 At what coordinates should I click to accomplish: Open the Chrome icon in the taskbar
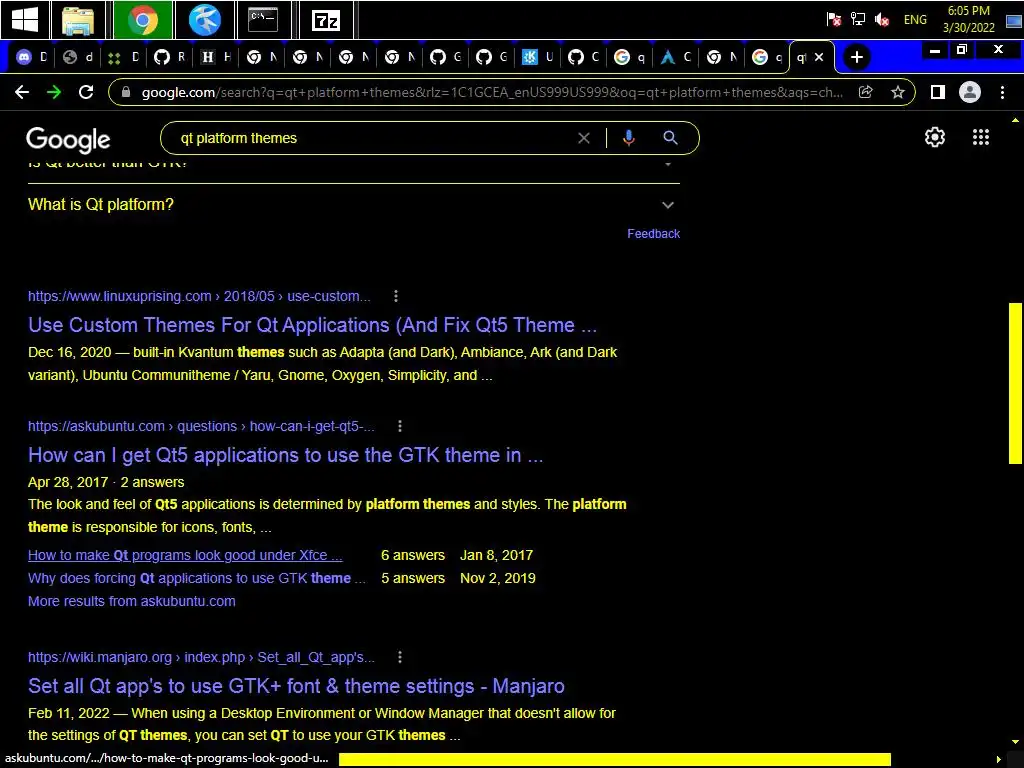[x=142, y=20]
